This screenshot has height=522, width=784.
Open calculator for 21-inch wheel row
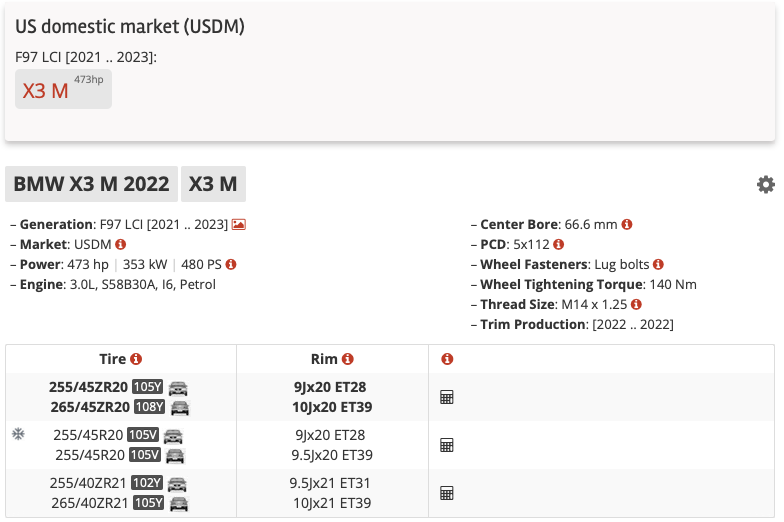447,493
